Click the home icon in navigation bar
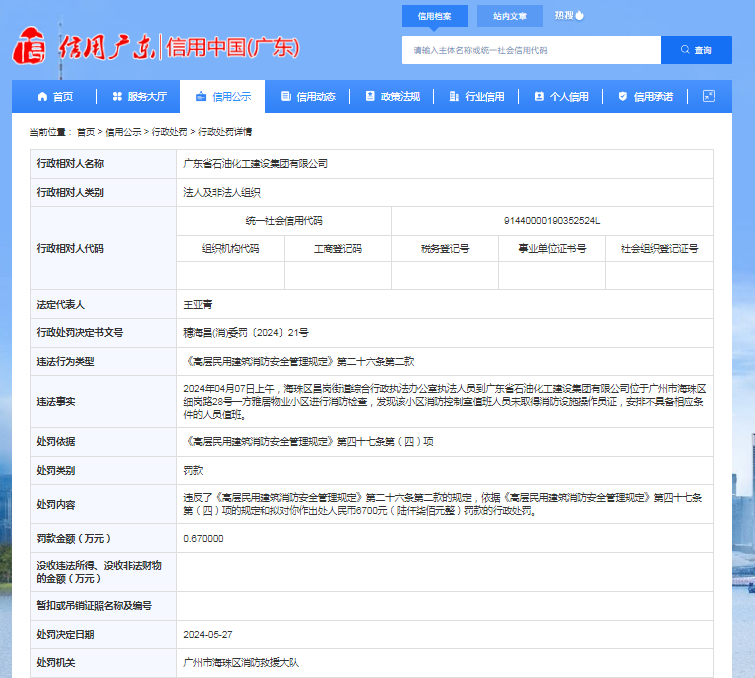 pos(42,97)
